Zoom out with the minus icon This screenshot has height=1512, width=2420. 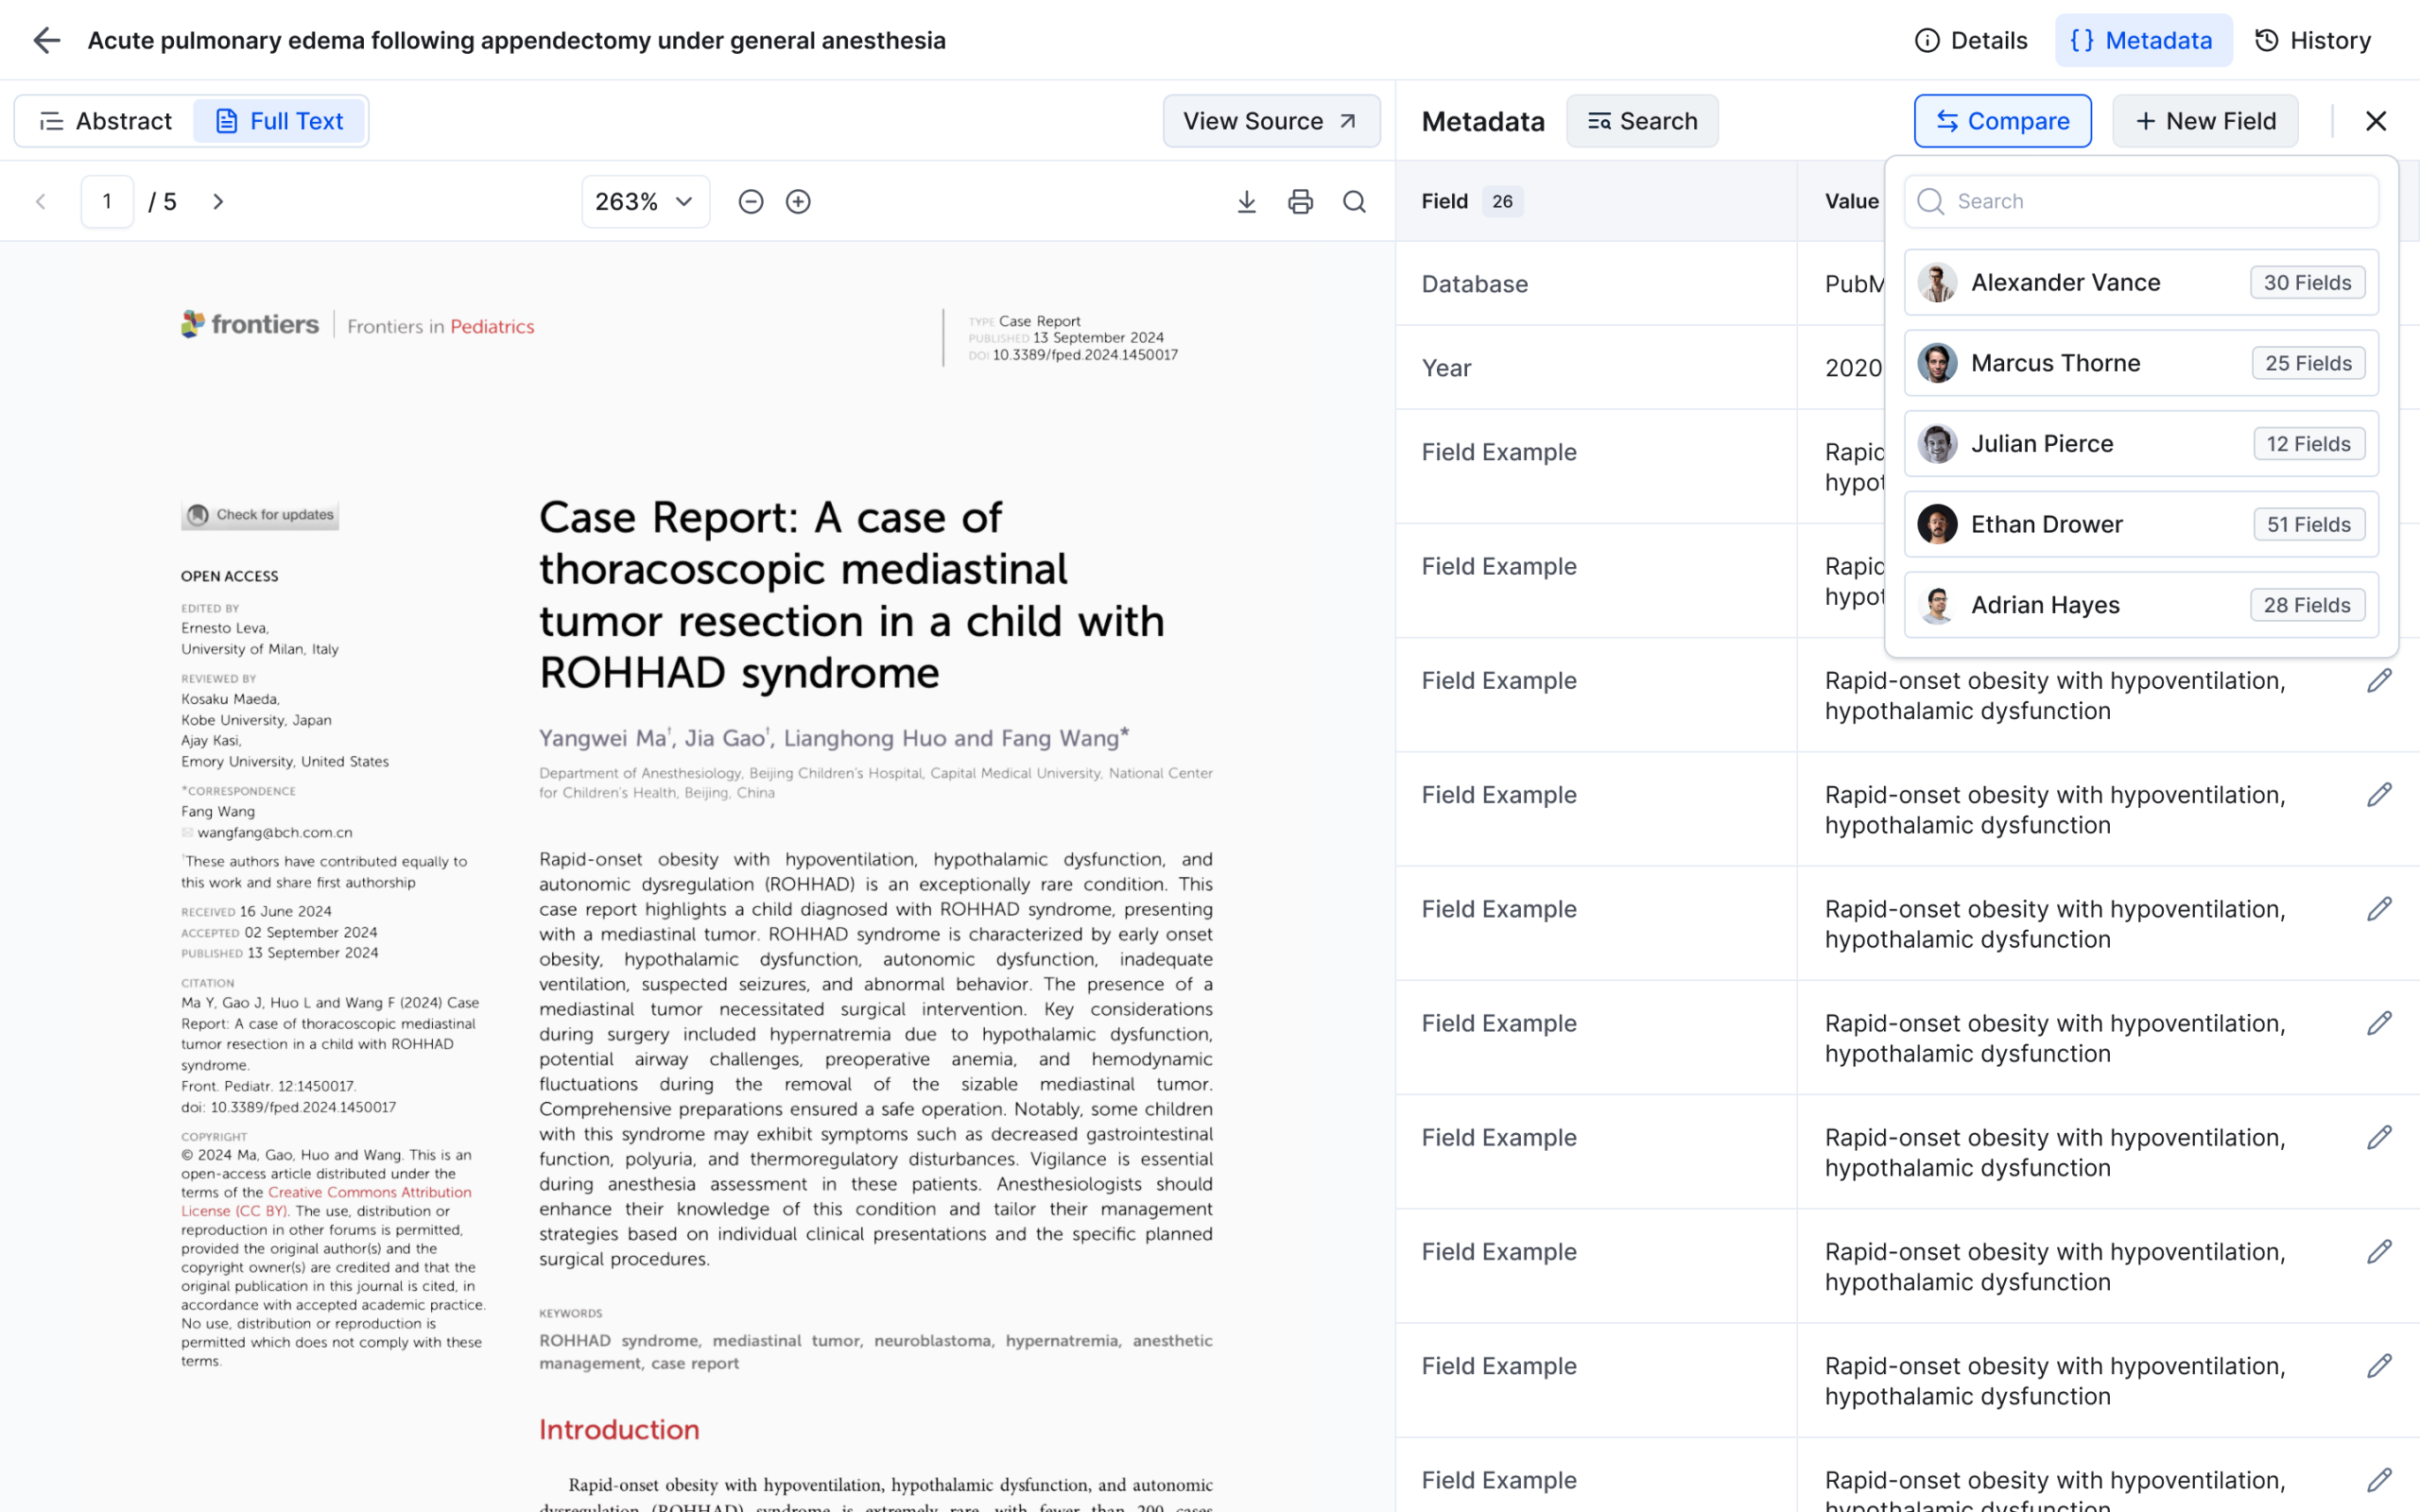click(x=751, y=202)
